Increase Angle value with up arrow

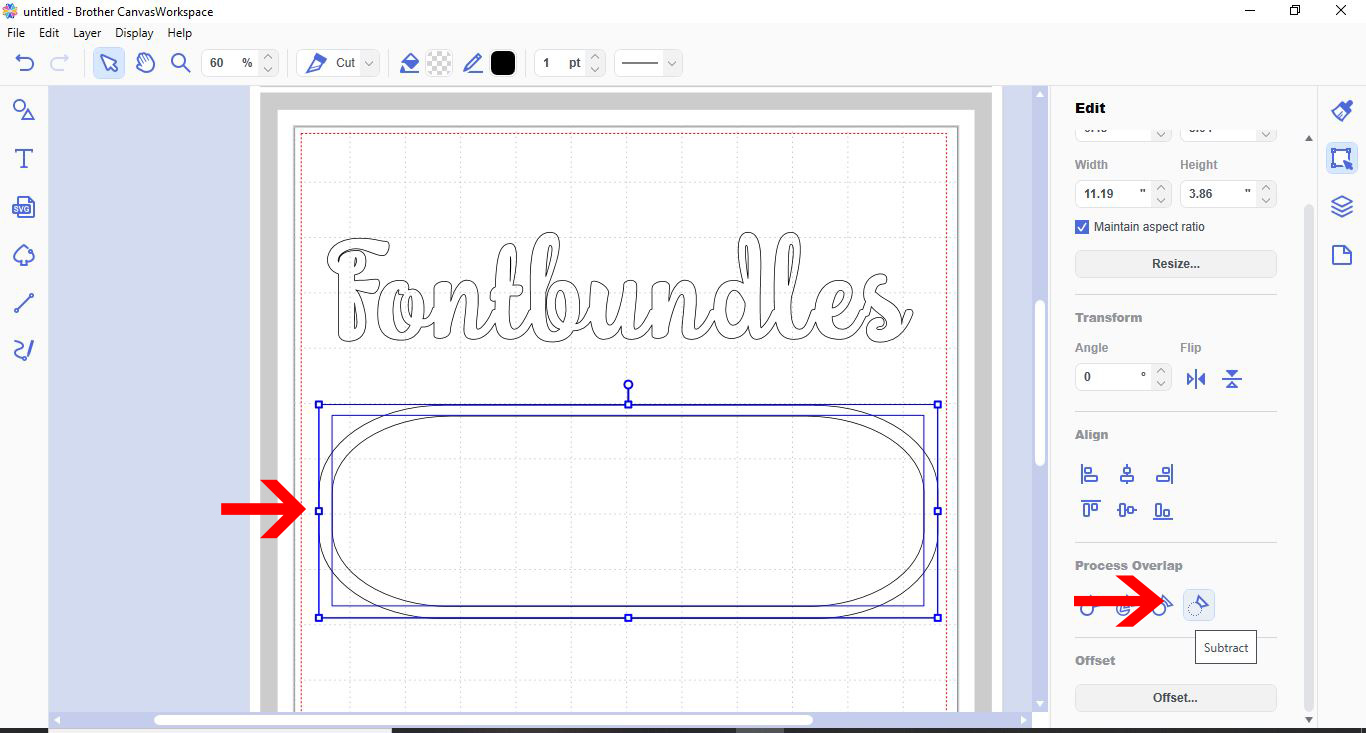1161,371
